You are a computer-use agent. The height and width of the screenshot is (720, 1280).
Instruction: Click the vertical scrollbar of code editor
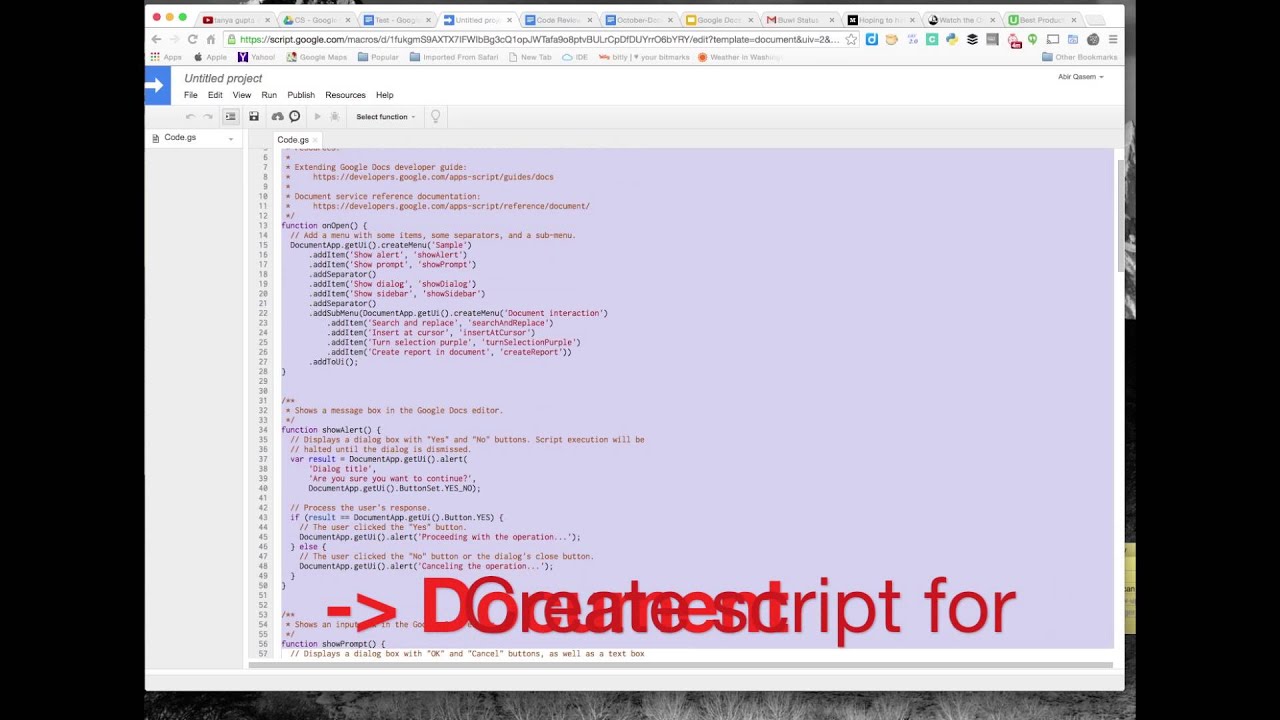pyautogui.click(x=1120, y=215)
